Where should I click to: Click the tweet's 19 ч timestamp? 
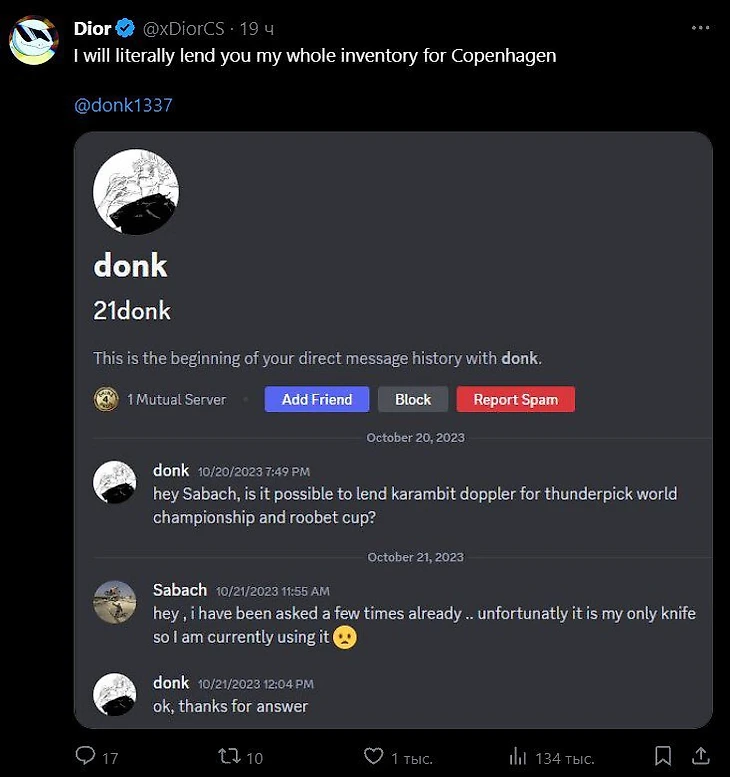pyautogui.click(x=256, y=29)
